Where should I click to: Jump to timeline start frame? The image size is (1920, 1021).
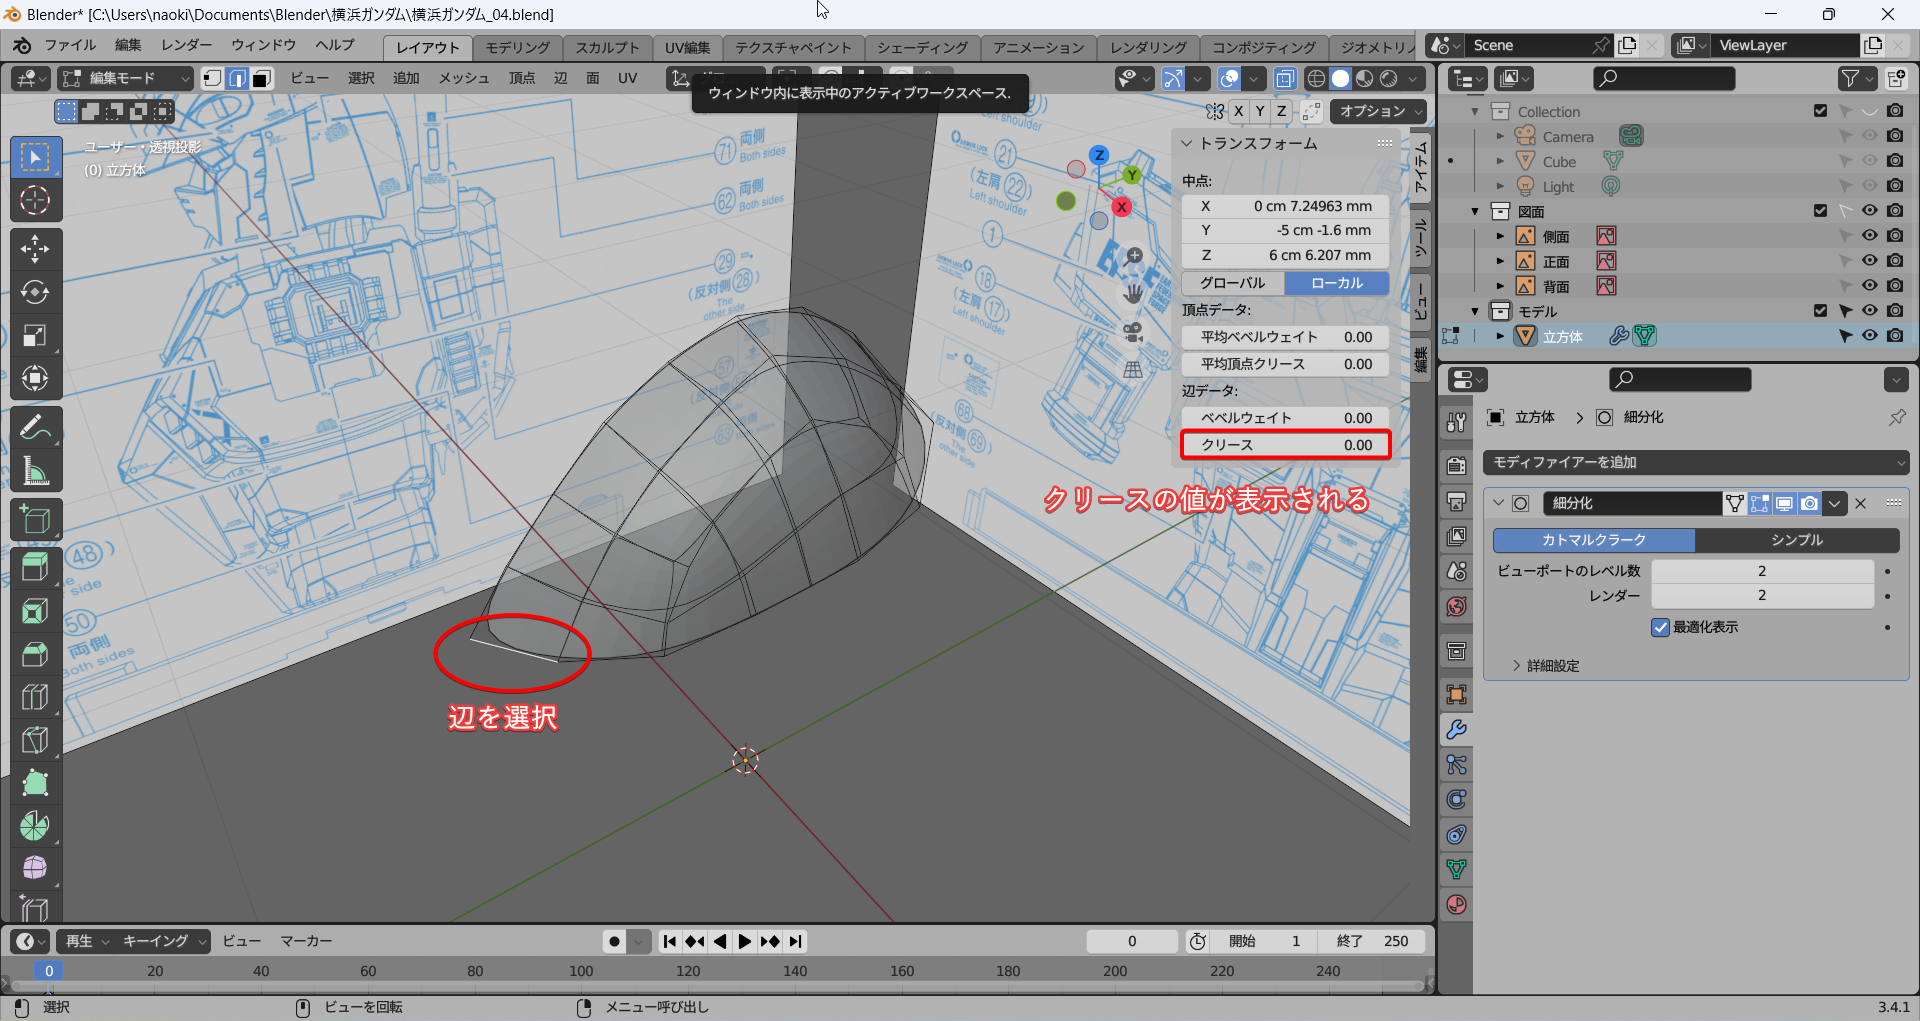coord(670,941)
